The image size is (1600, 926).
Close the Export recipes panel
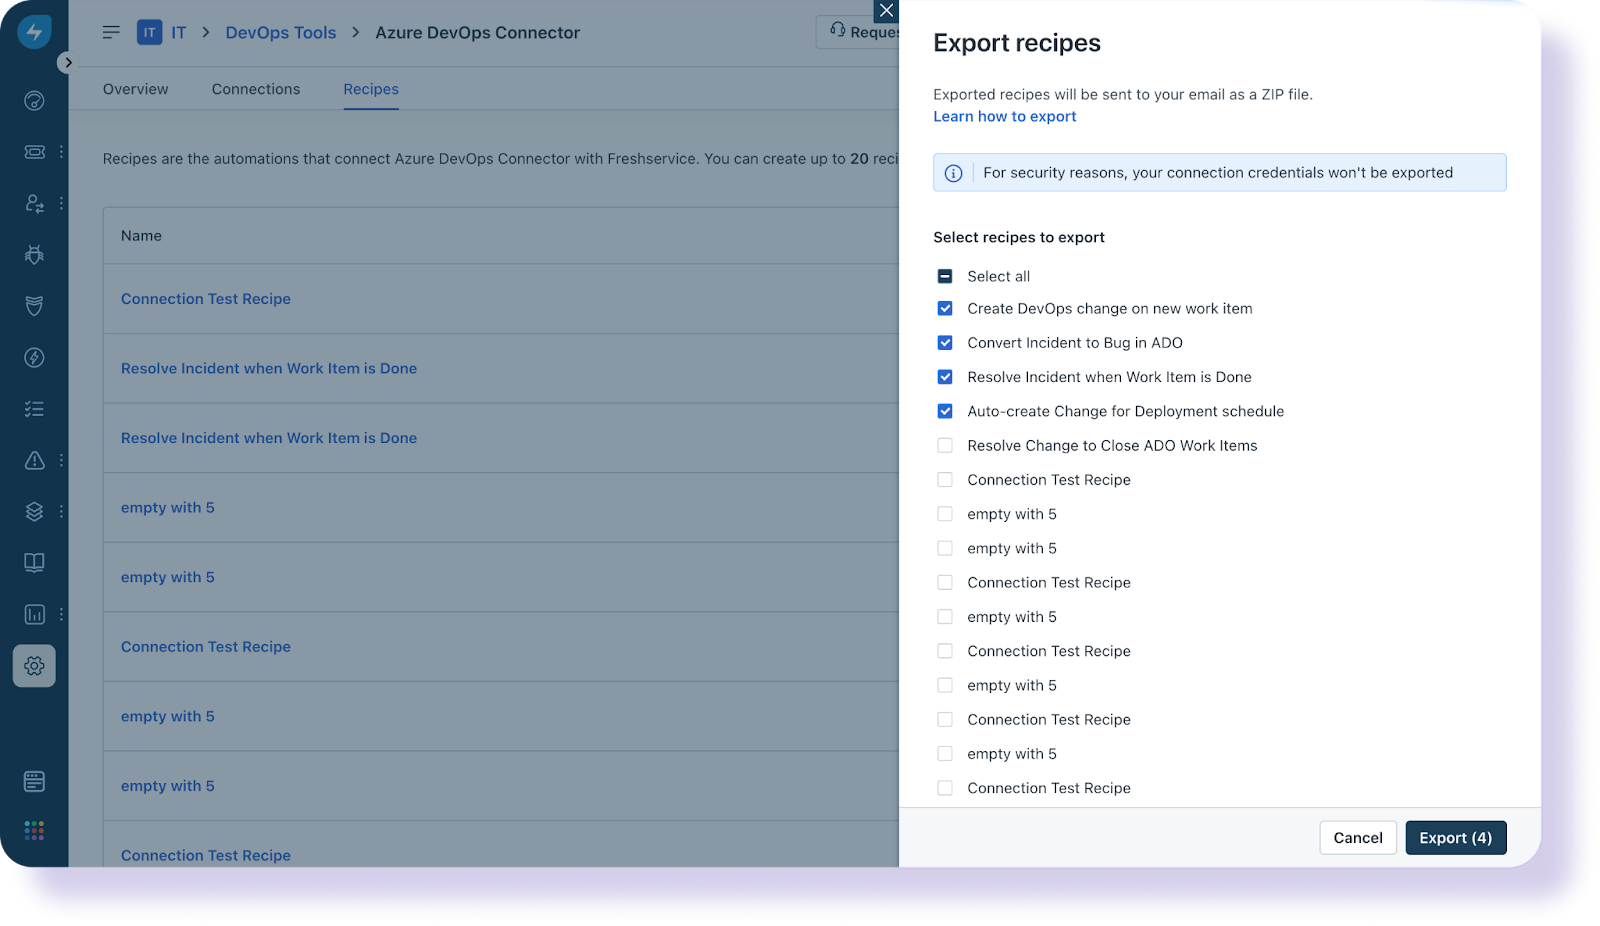tap(886, 11)
